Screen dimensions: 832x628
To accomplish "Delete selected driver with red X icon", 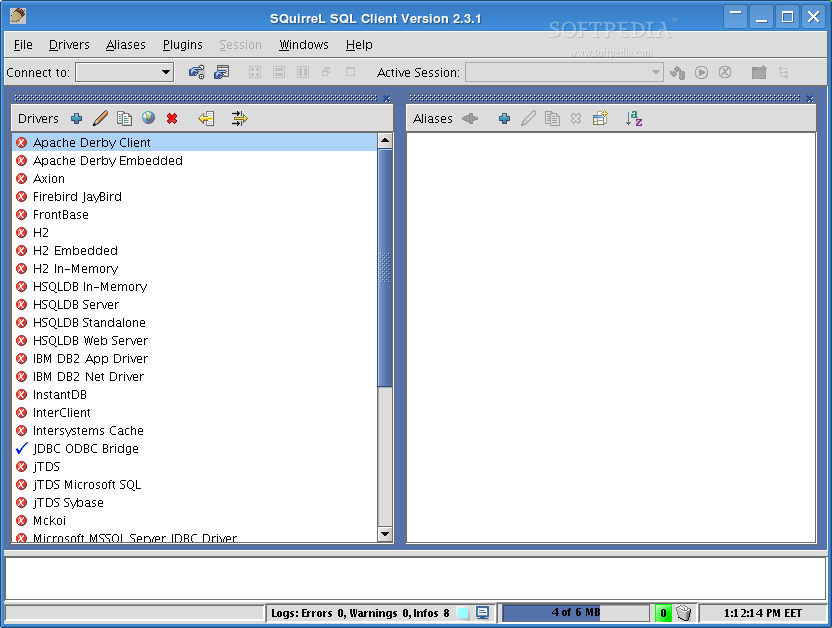I will pyautogui.click(x=172, y=118).
